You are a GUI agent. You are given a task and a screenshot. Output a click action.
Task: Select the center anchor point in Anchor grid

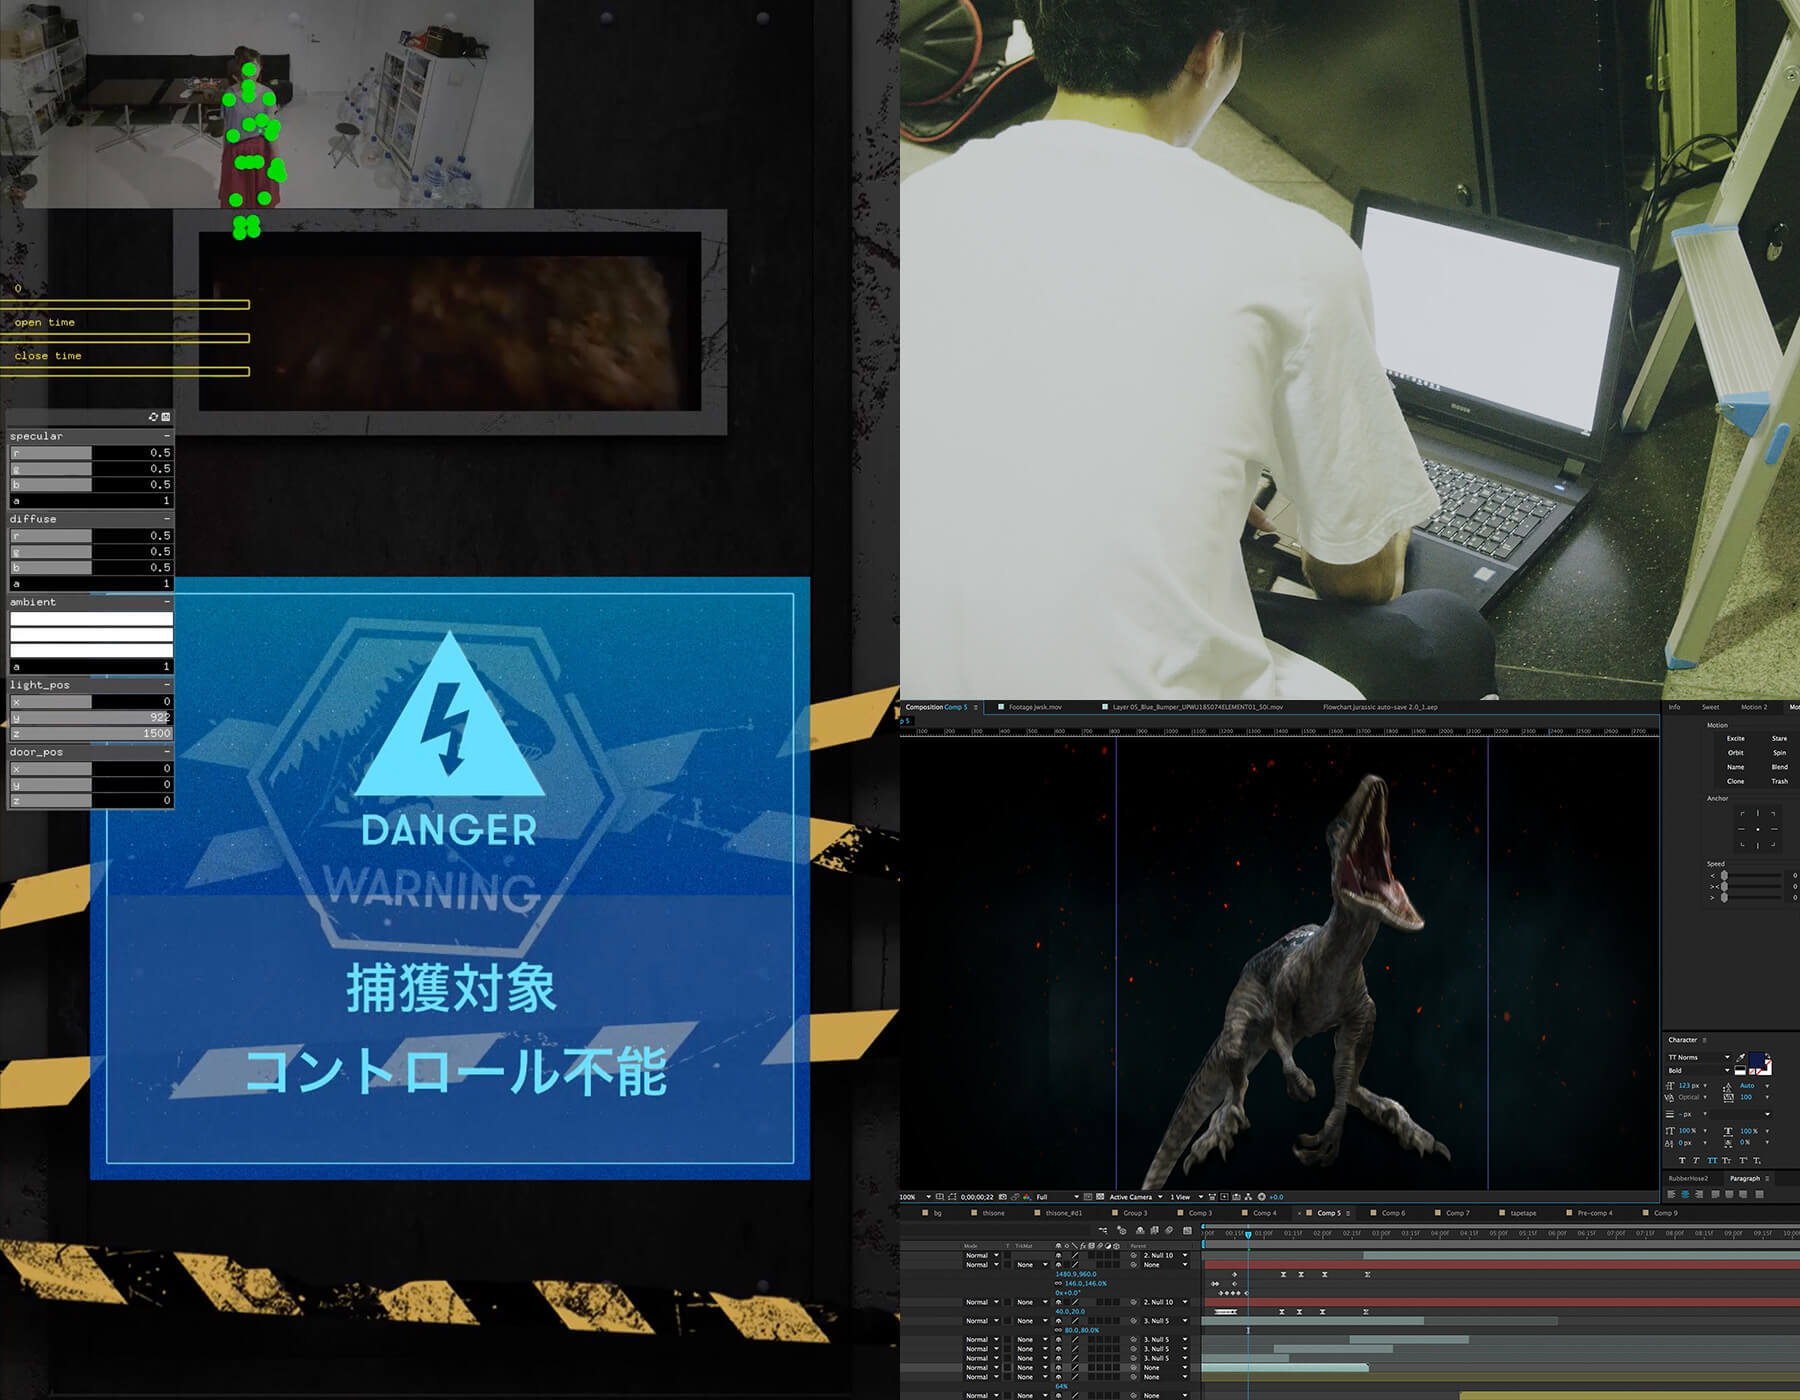1757,829
